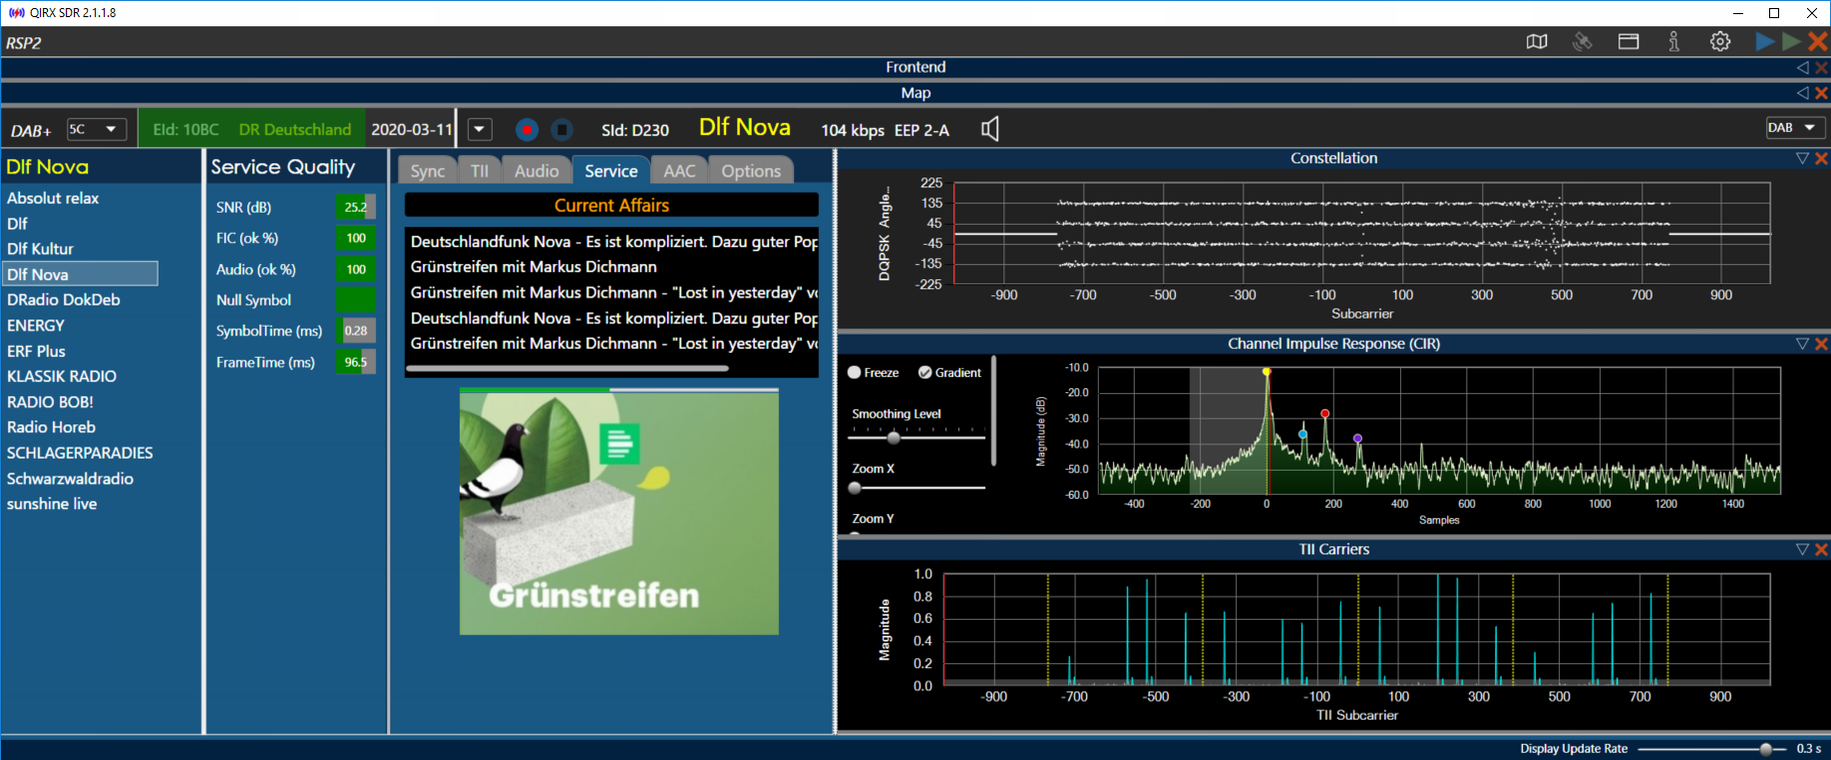This screenshot has height=760, width=1831.
Task: Click the window layout icon
Action: click(x=1628, y=42)
